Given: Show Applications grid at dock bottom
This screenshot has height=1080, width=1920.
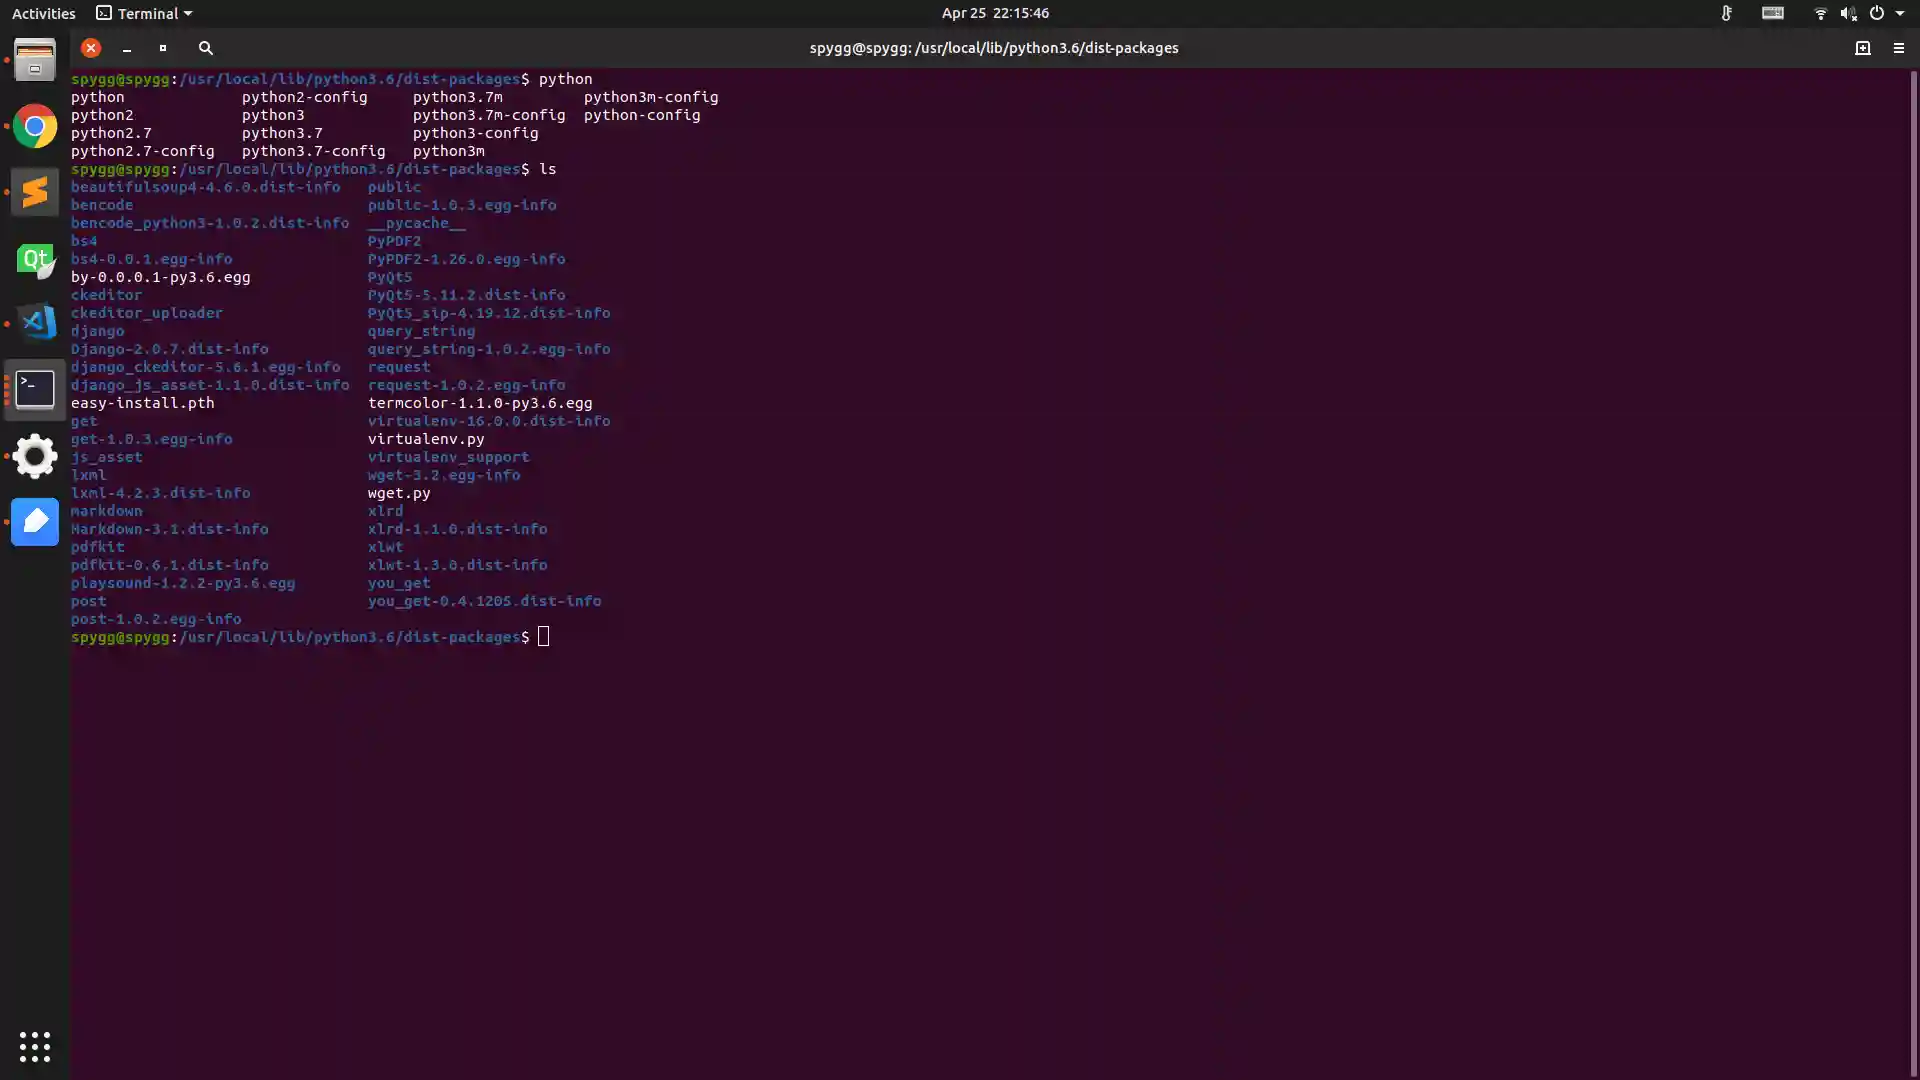Looking at the screenshot, I should 35,1047.
